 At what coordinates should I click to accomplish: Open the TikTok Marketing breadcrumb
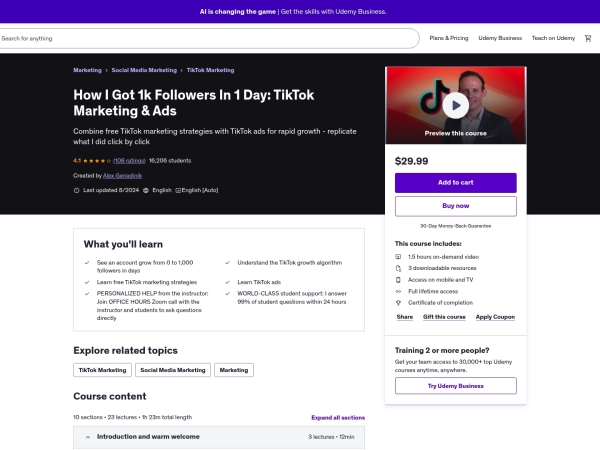tap(210, 70)
